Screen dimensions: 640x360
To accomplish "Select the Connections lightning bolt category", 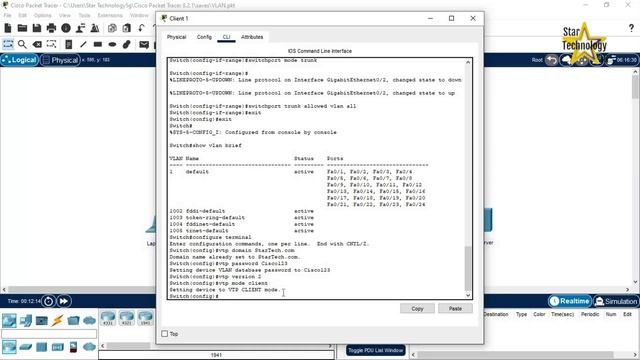I will pyautogui.click(x=57, y=320).
